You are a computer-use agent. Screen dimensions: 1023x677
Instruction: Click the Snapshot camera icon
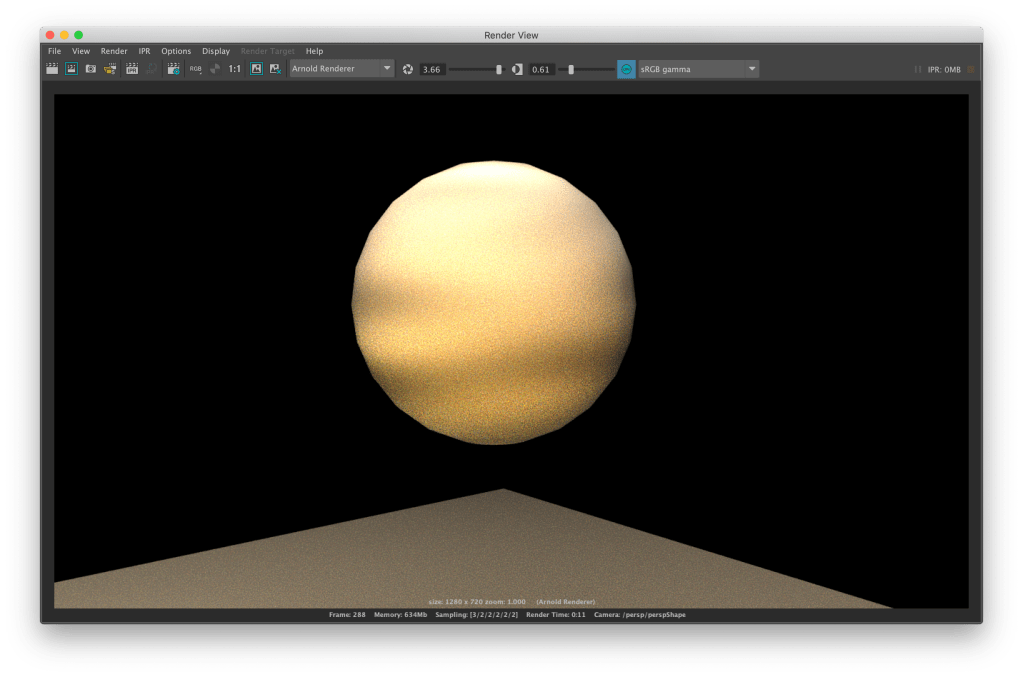pos(91,69)
